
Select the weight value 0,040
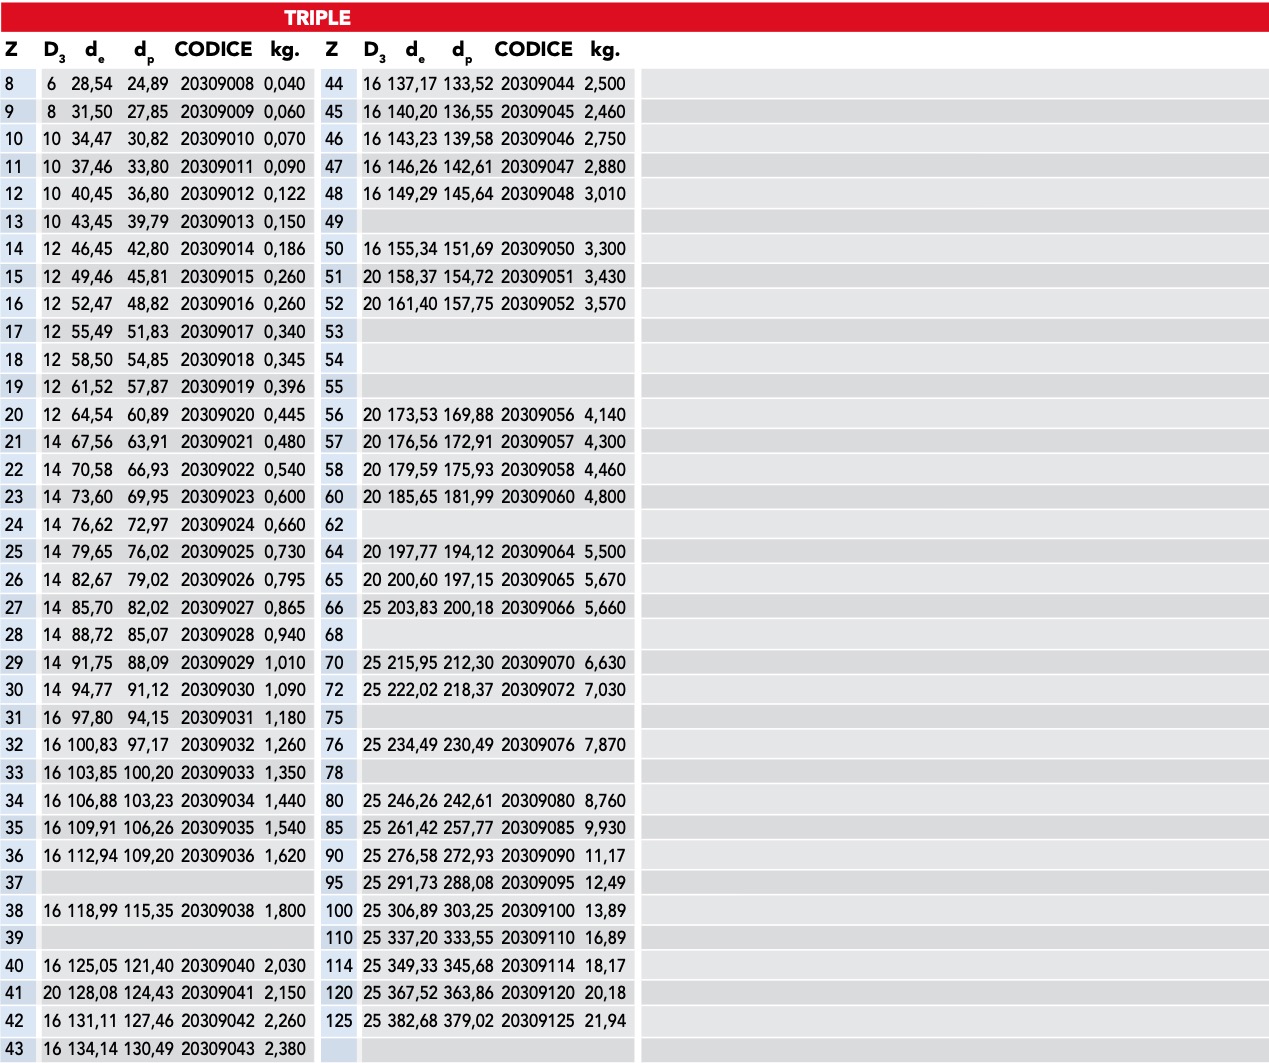(x=285, y=84)
